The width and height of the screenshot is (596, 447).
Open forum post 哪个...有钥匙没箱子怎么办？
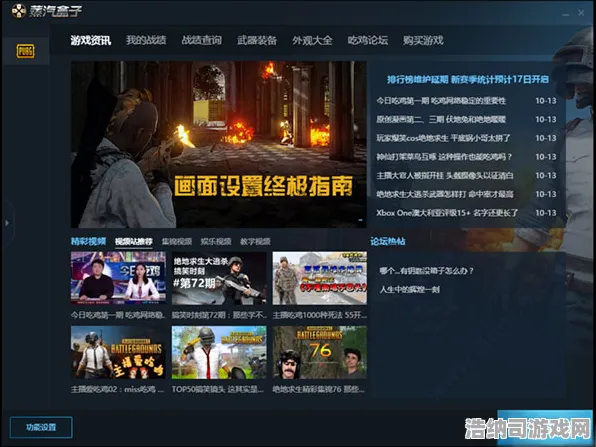[x=426, y=271]
